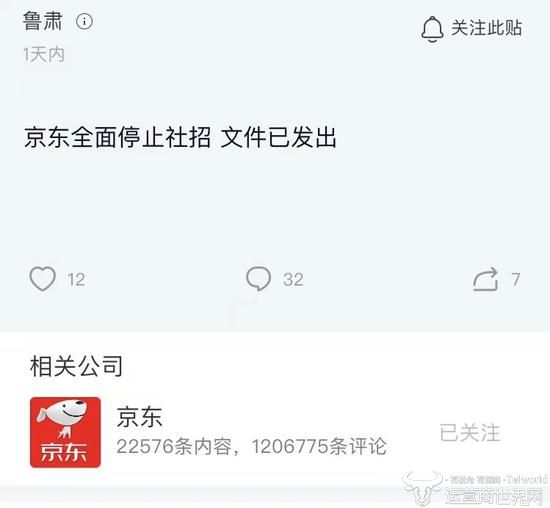
Task: Click the like count 12
Action: [76, 280]
